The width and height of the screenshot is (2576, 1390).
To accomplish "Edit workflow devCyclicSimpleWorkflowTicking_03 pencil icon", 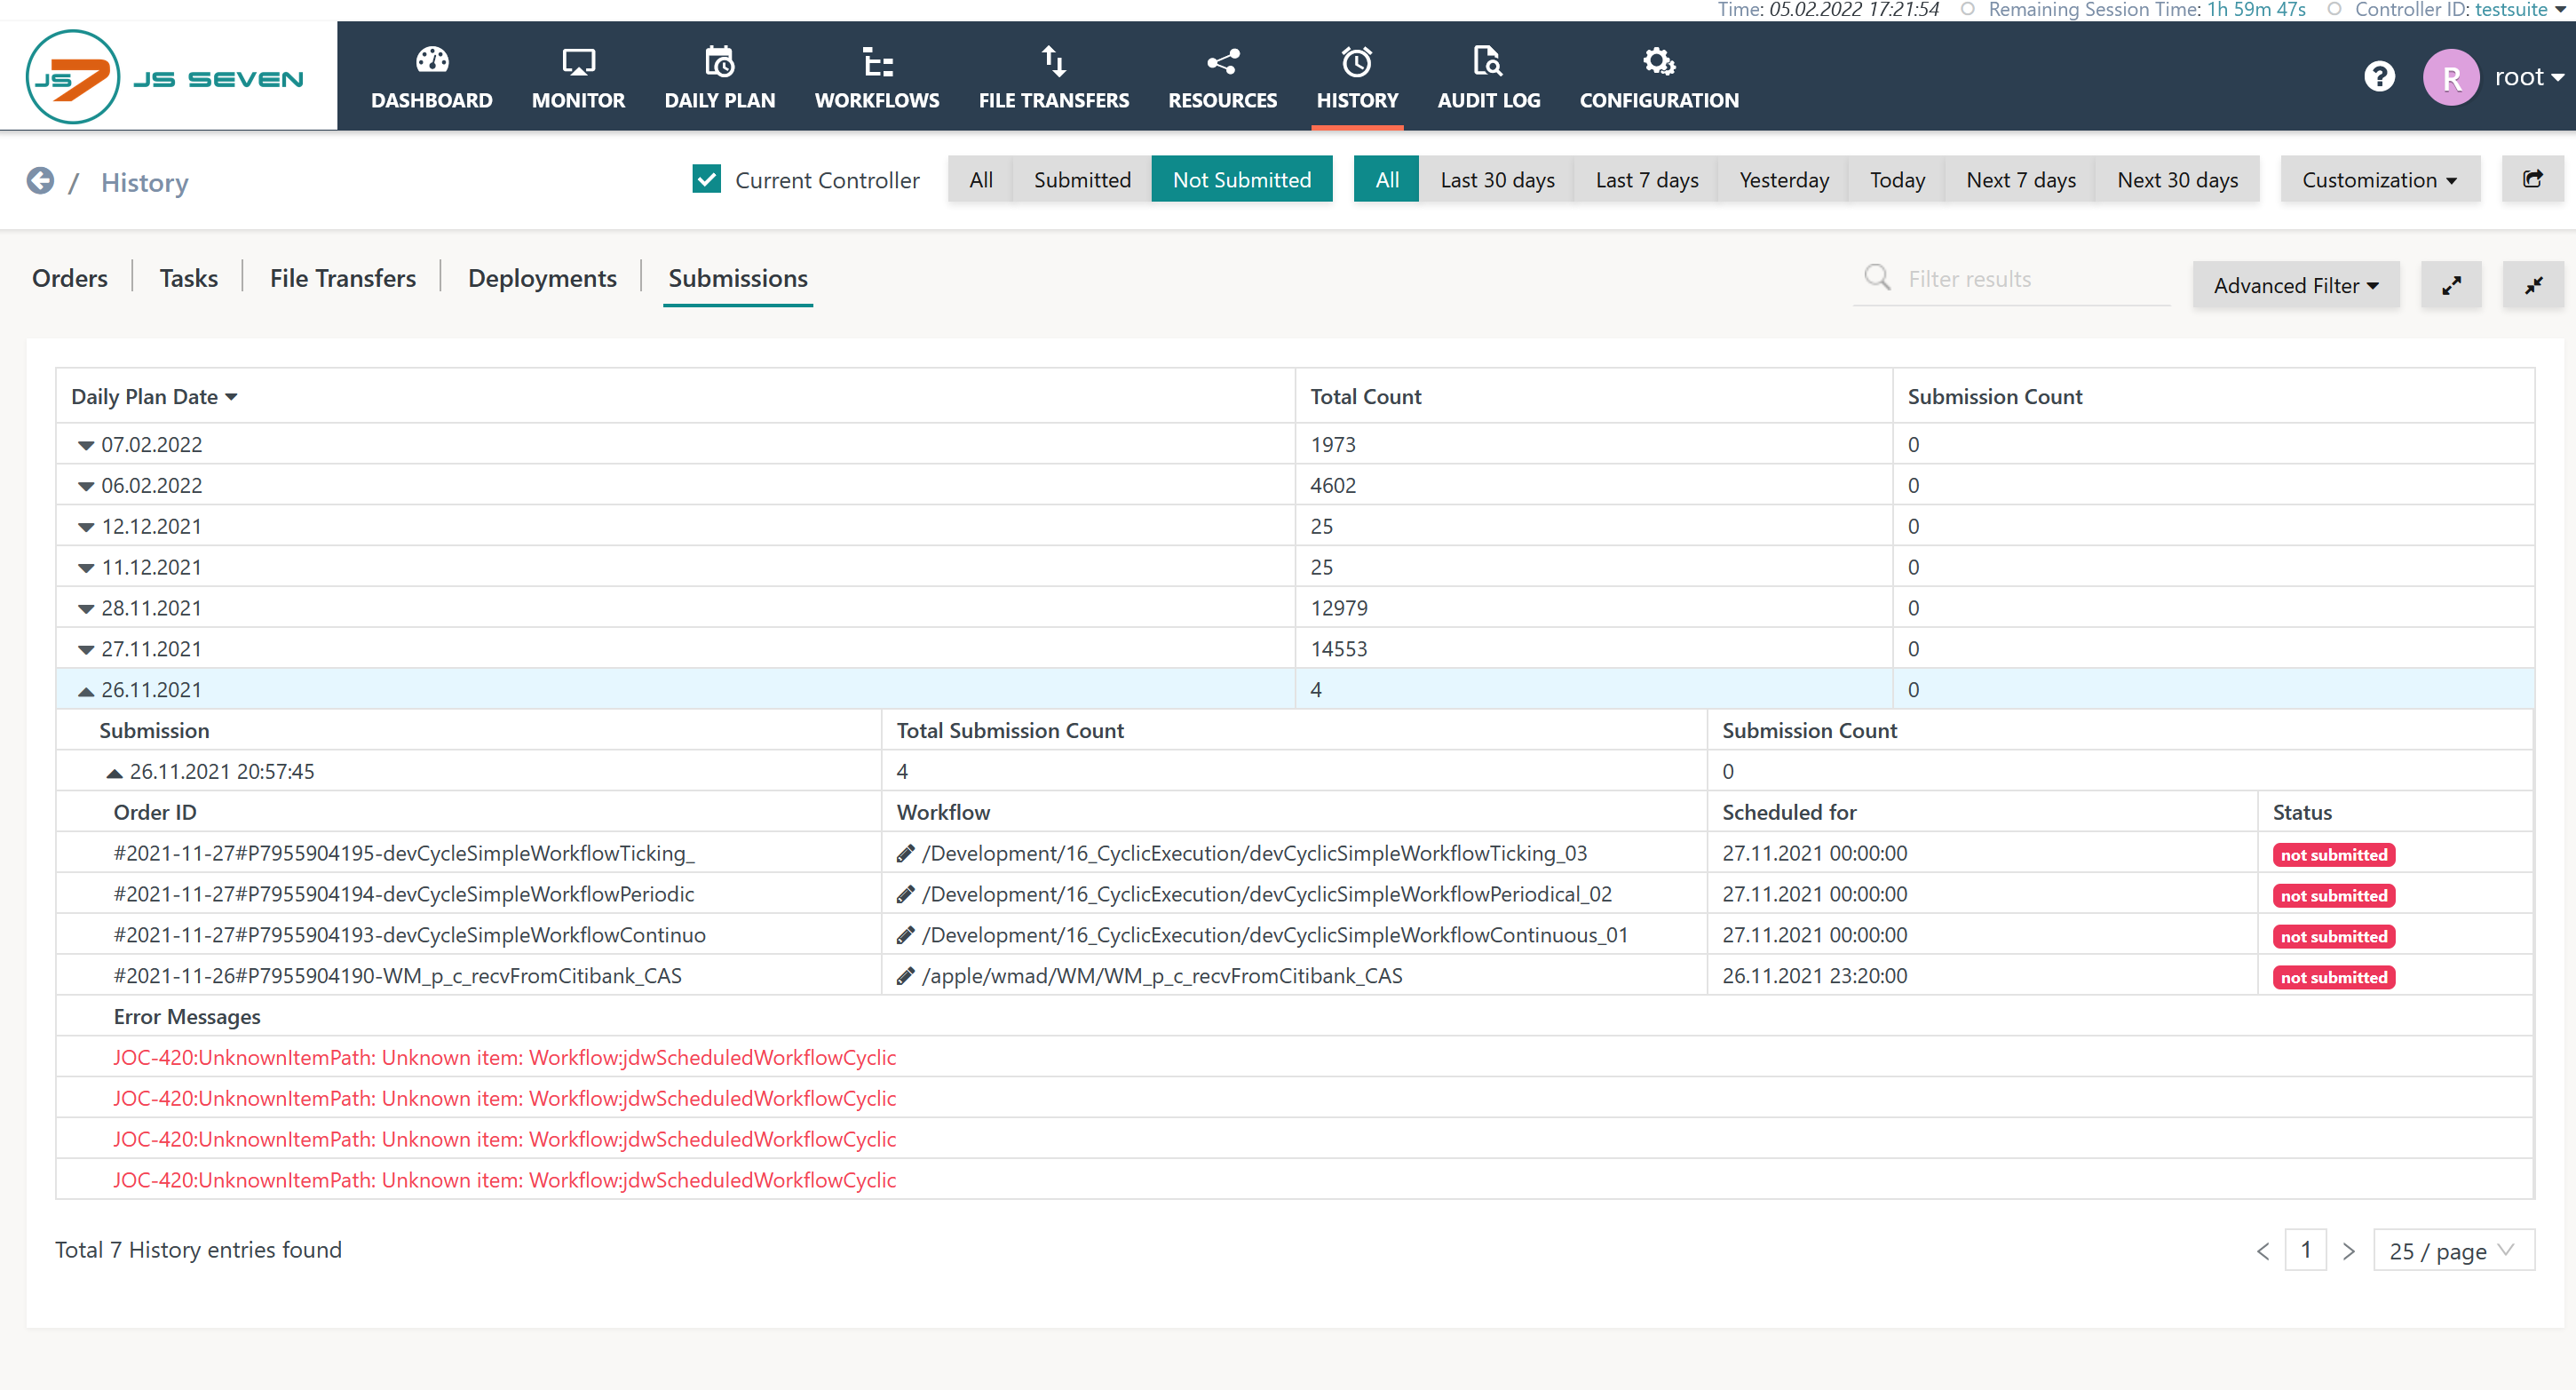I will pyautogui.click(x=905, y=854).
